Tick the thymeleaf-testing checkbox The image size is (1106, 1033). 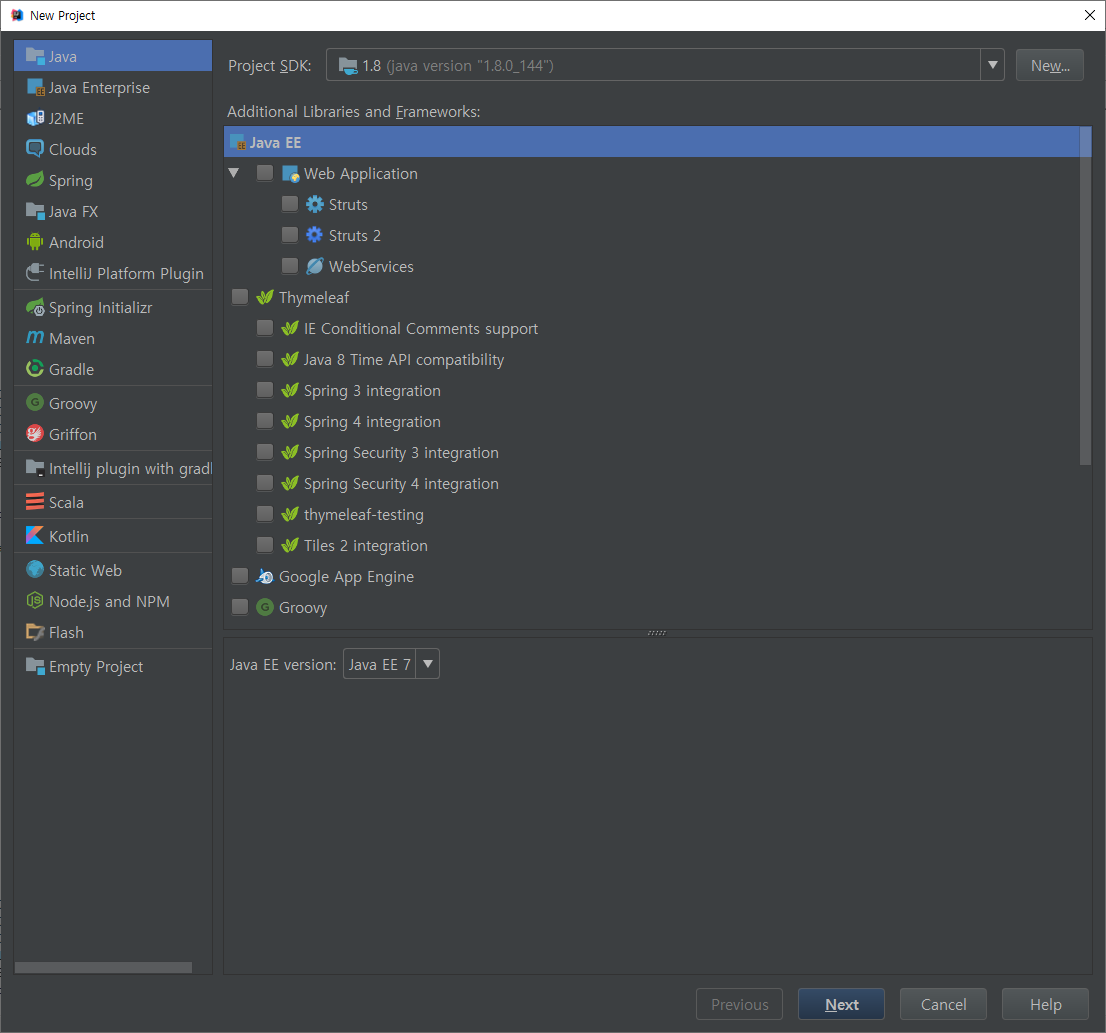[x=265, y=514]
